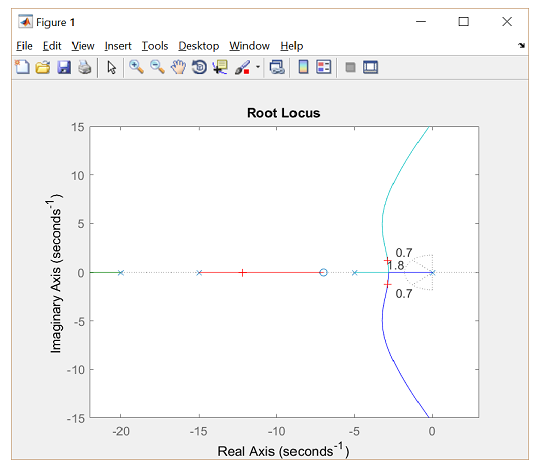Click the dock figure arrow icon

[x=522, y=45]
